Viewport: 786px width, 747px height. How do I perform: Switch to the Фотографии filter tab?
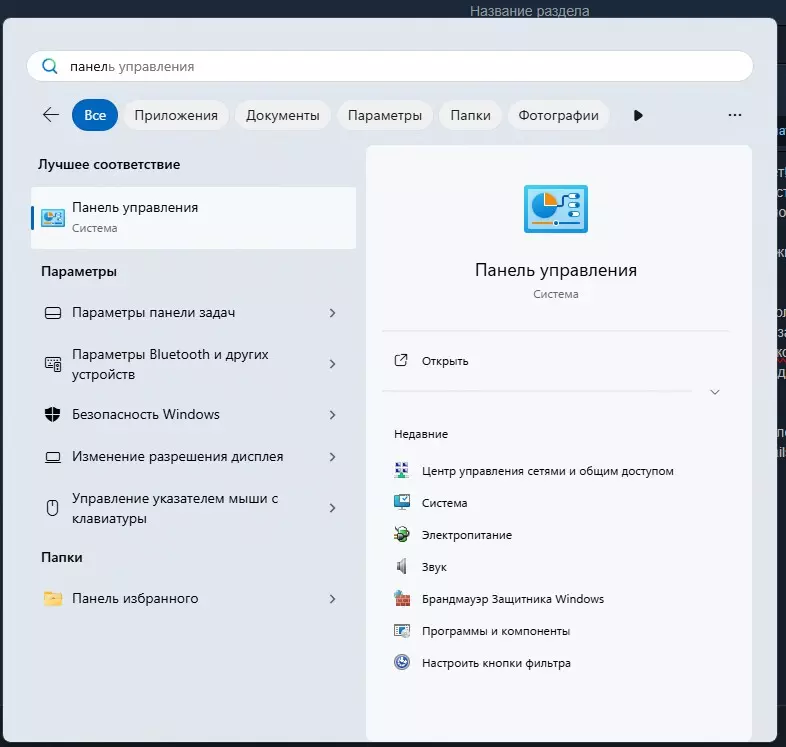[558, 115]
